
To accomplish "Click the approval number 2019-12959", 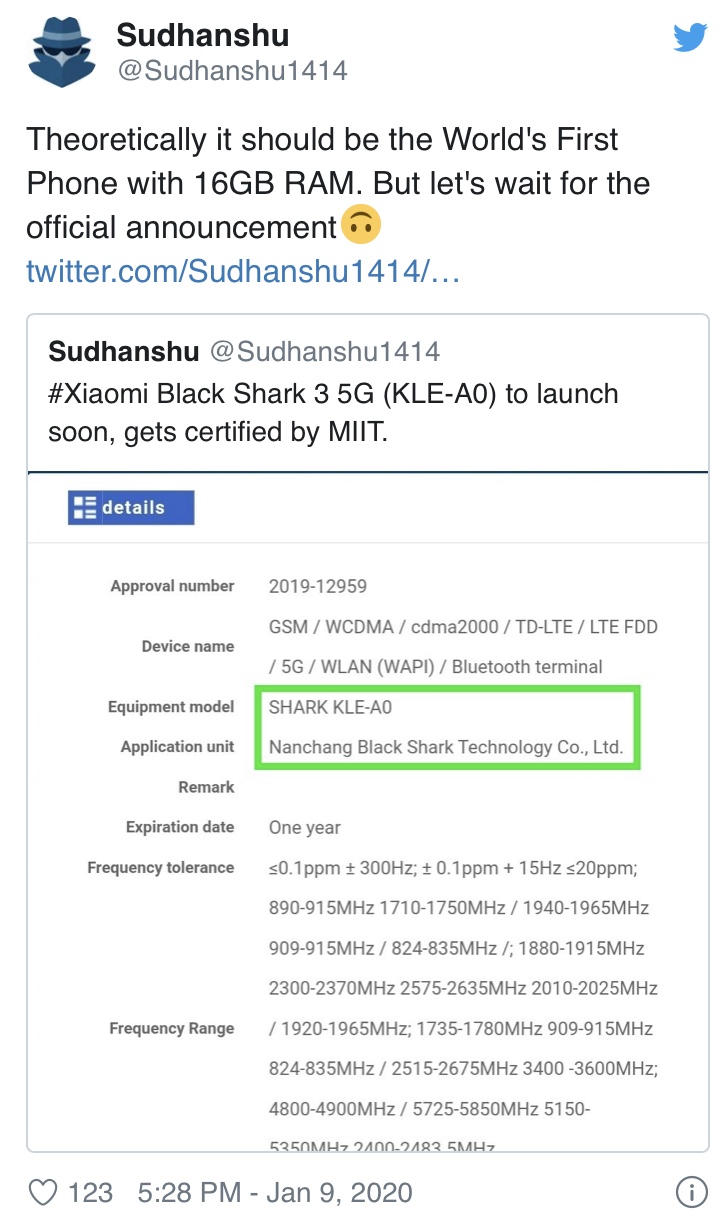I will (x=318, y=586).
